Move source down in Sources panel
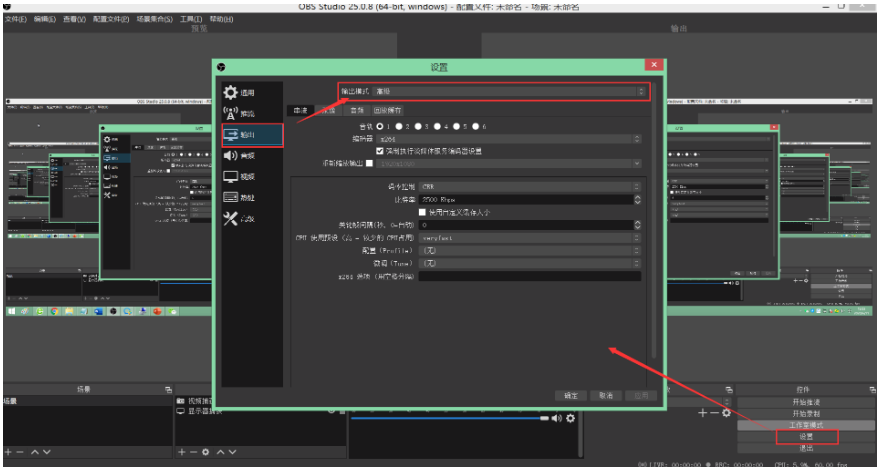The image size is (879, 474). point(232,452)
